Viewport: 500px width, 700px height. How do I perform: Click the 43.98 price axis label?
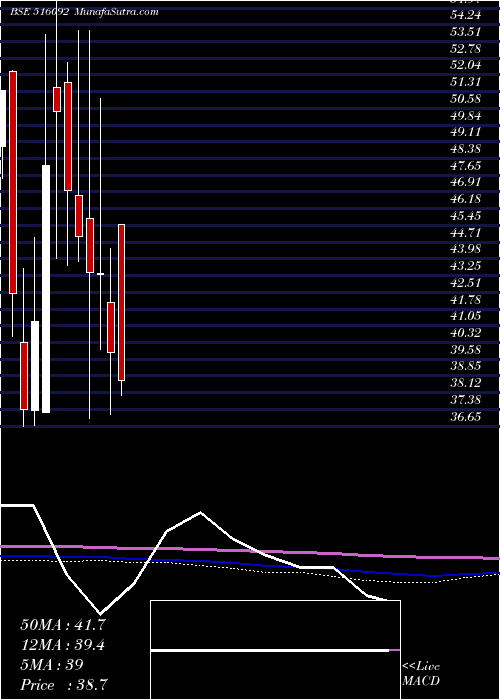click(x=466, y=249)
